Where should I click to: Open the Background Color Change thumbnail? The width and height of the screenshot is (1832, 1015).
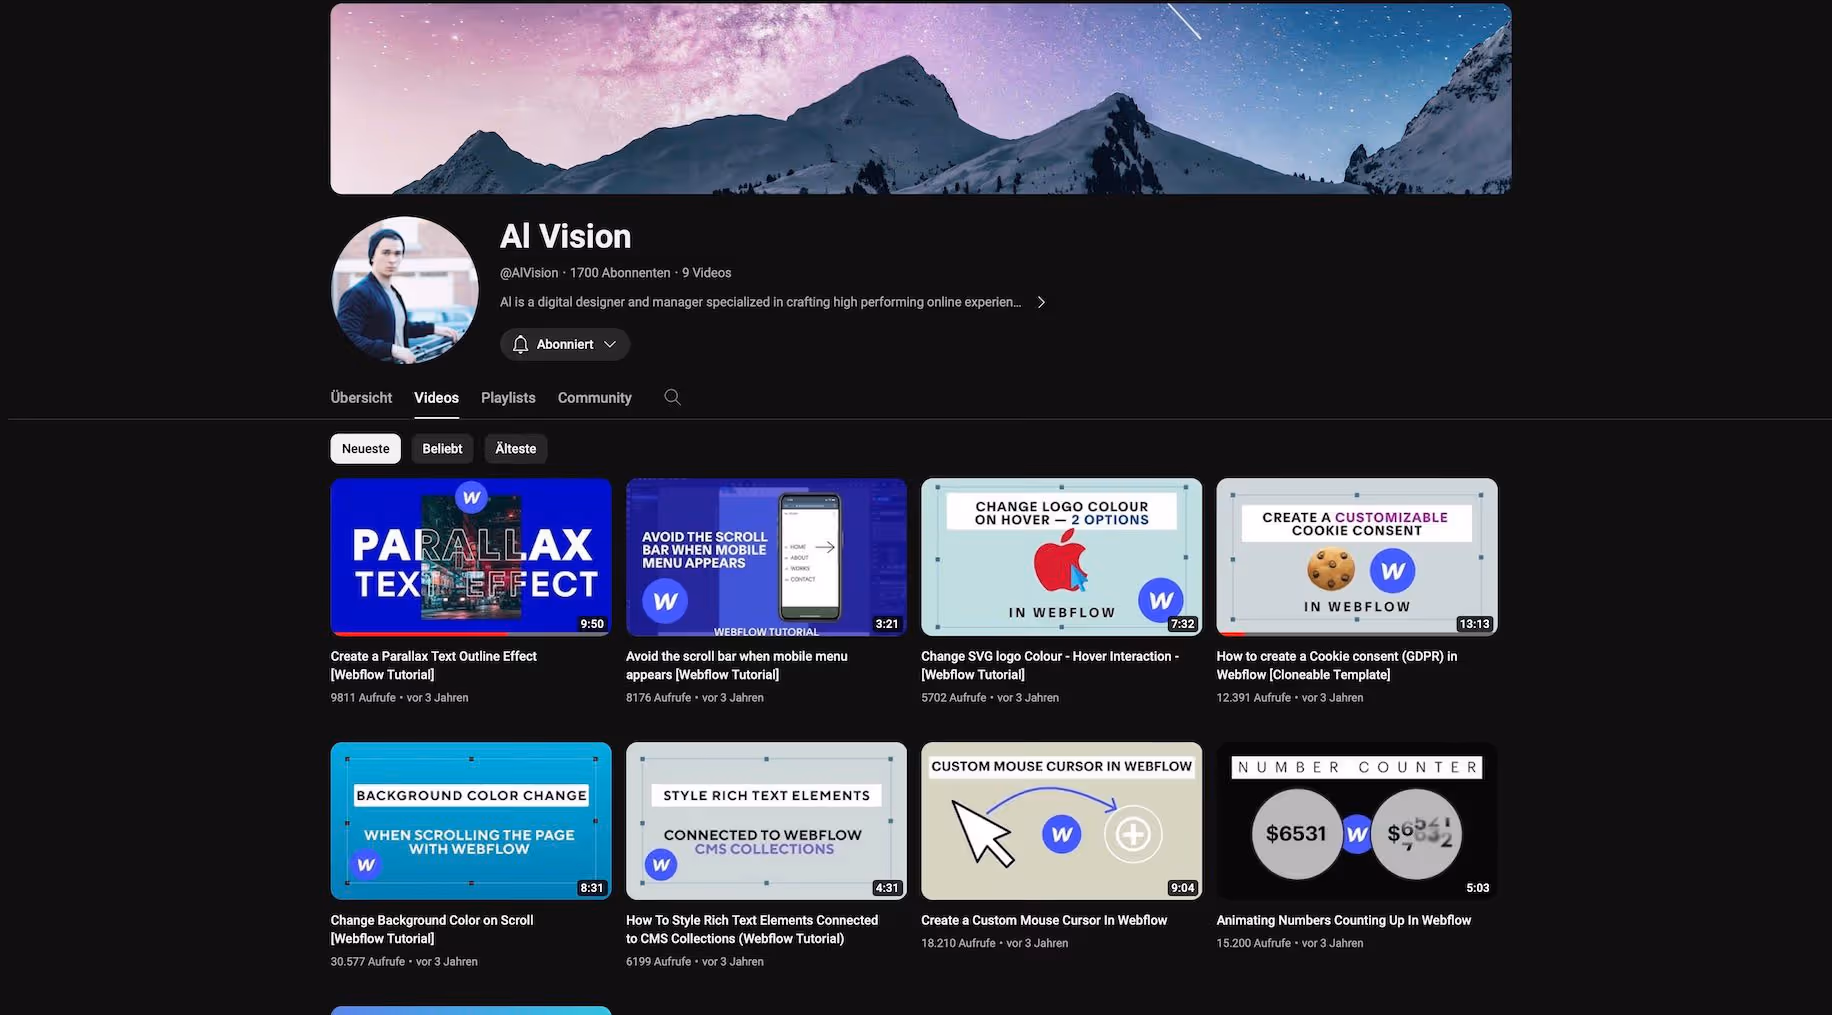[471, 821]
